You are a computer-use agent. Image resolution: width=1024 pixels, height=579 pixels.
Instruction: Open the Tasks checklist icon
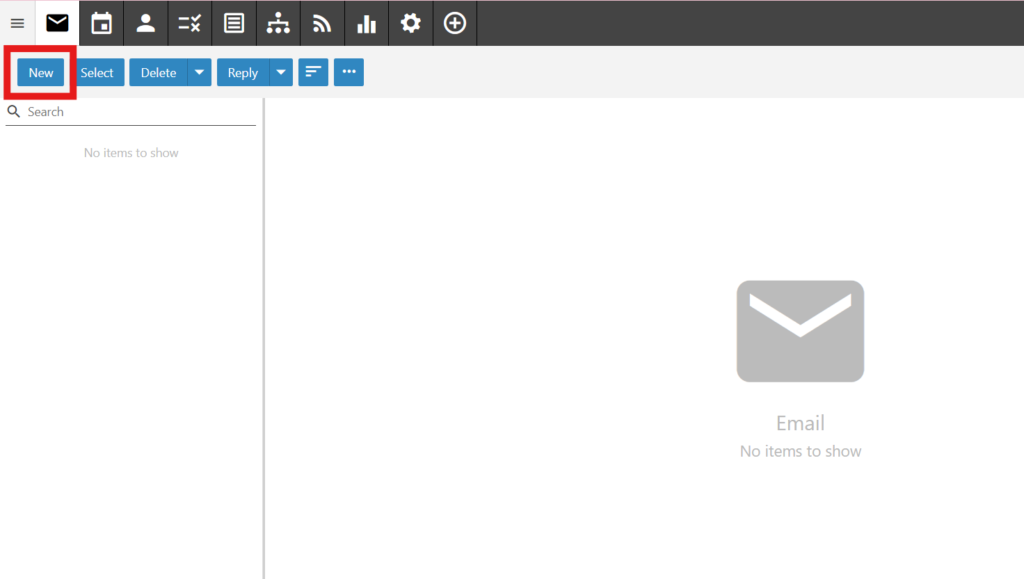coord(189,23)
